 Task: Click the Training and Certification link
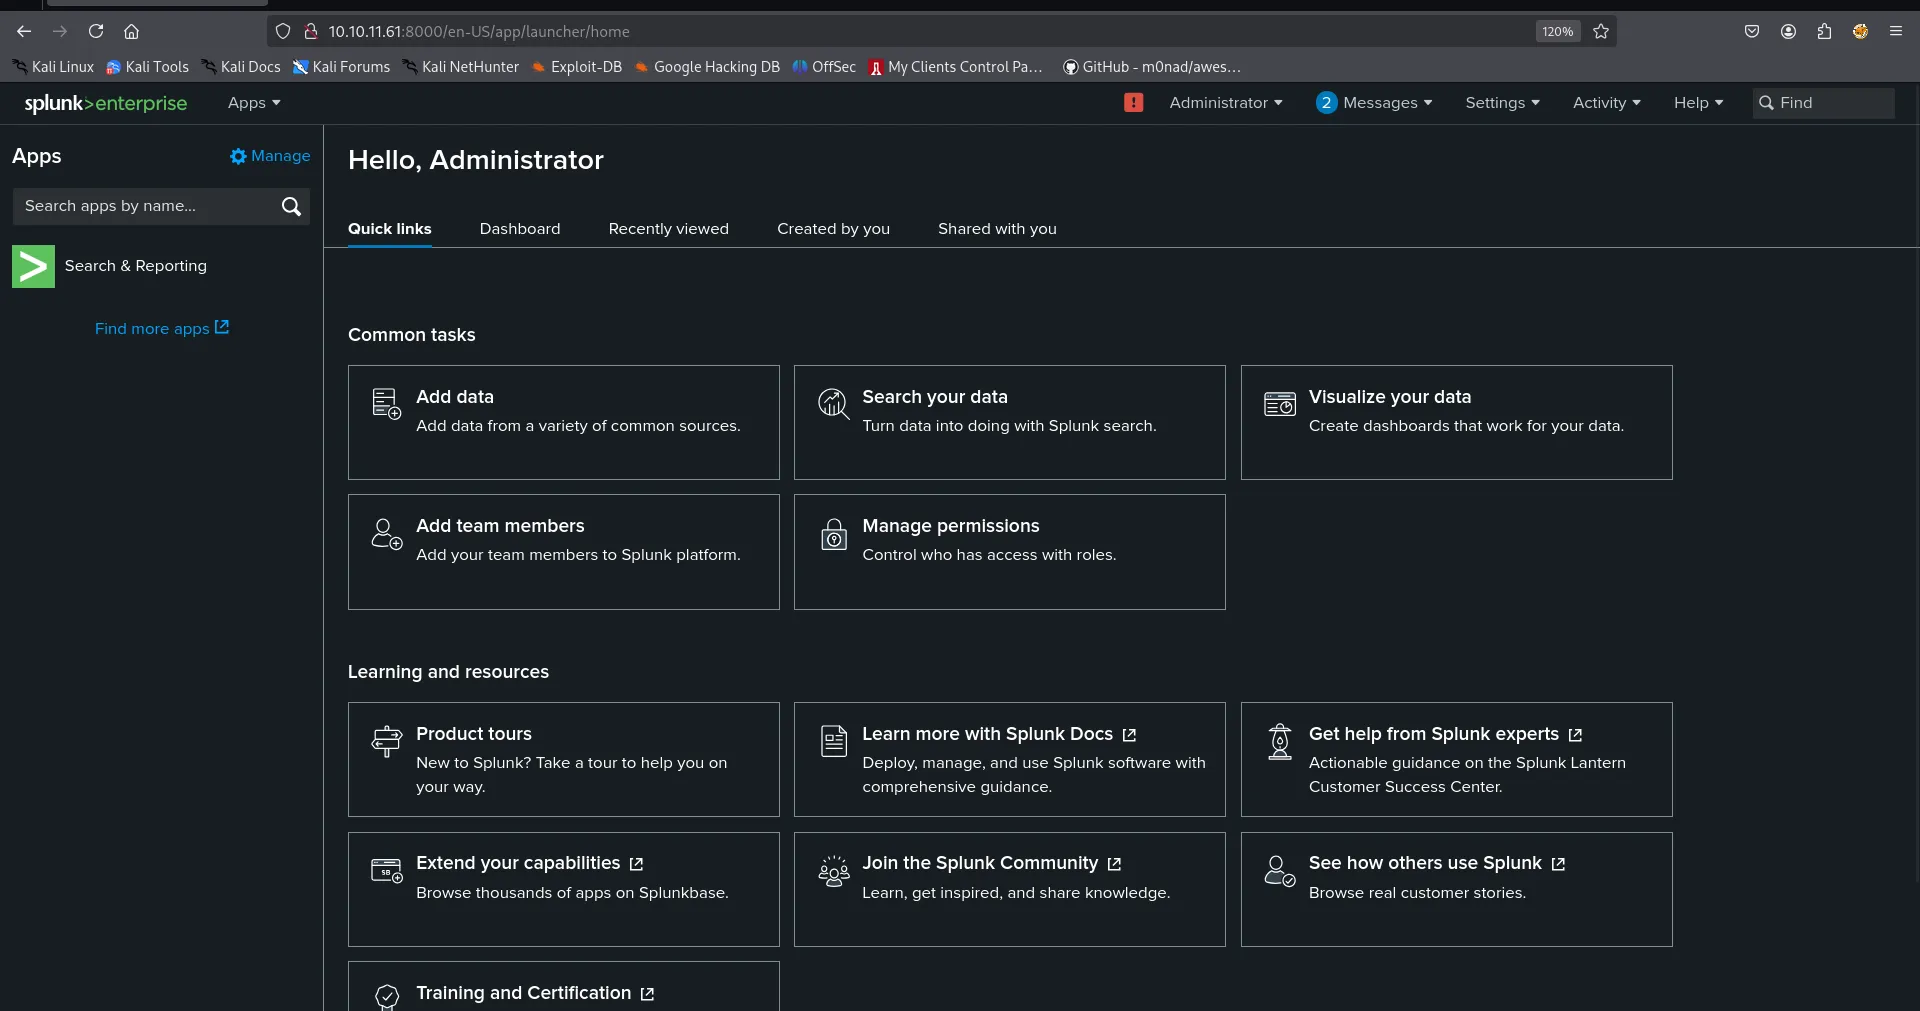pos(535,993)
